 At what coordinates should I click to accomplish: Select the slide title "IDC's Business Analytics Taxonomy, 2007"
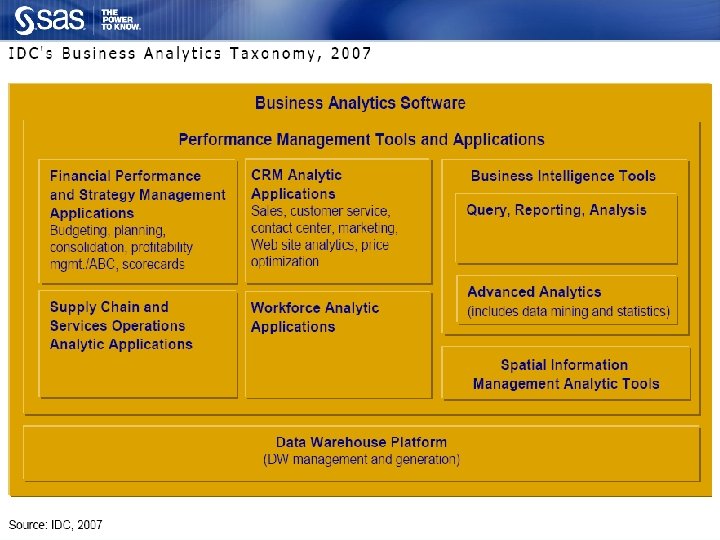(190, 54)
